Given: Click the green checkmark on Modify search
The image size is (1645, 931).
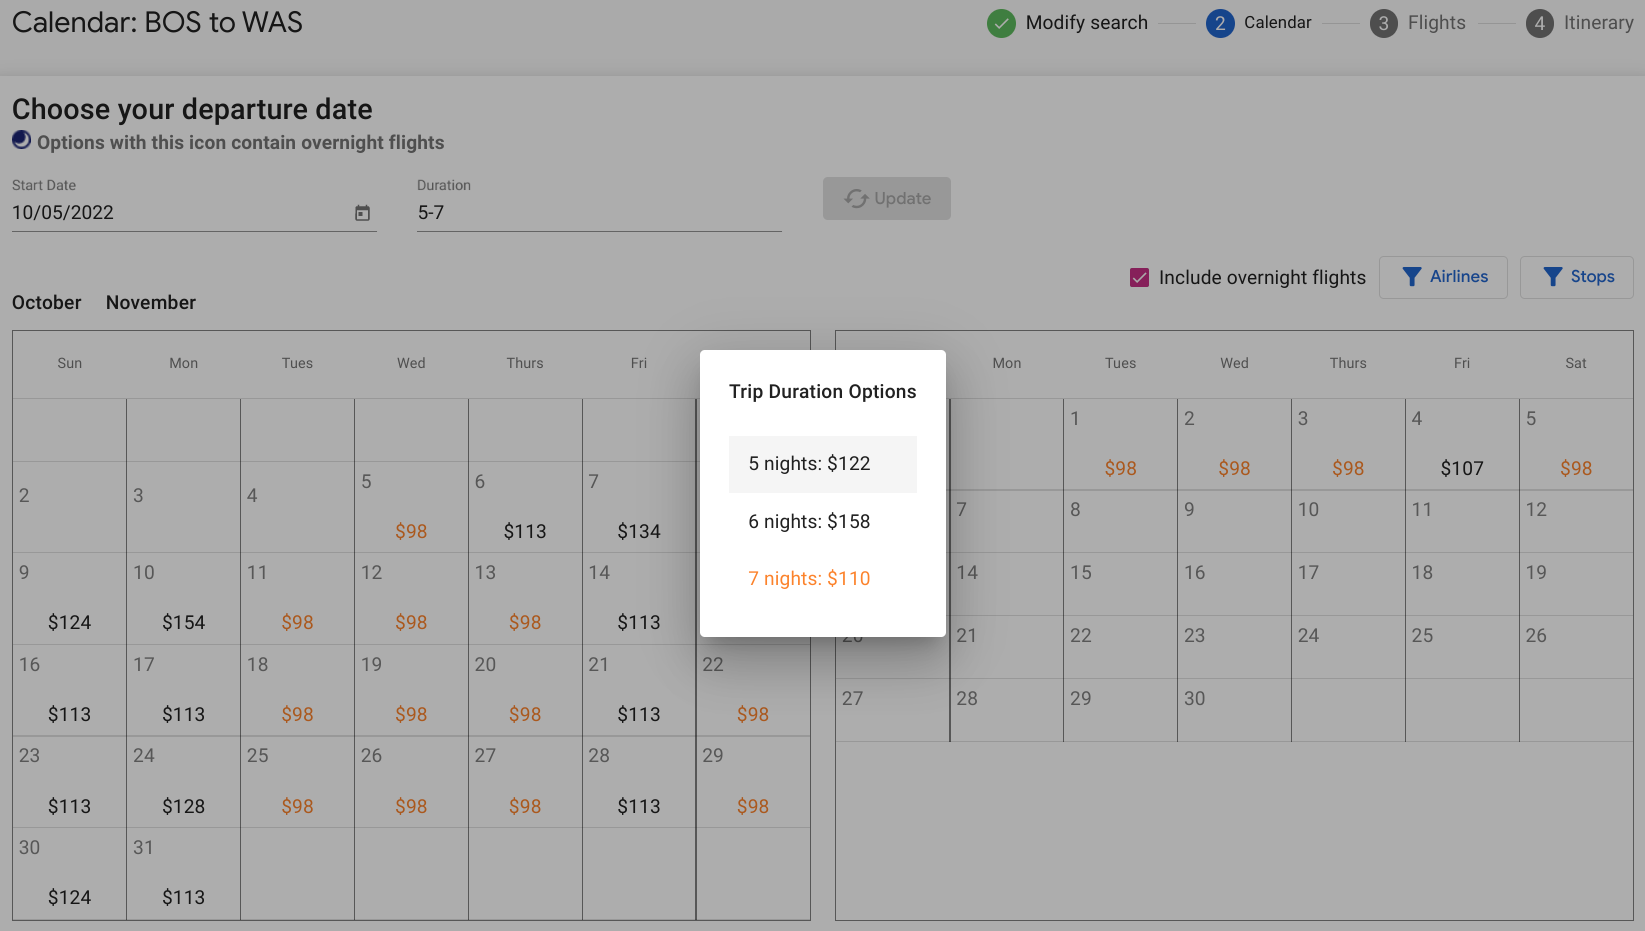Looking at the screenshot, I should [x=1001, y=23].
